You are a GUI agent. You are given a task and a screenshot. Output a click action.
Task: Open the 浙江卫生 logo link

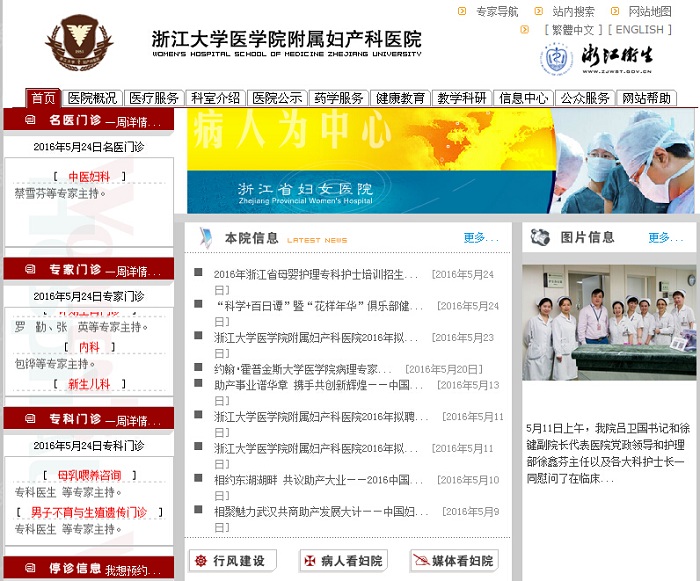click(596, 58)
